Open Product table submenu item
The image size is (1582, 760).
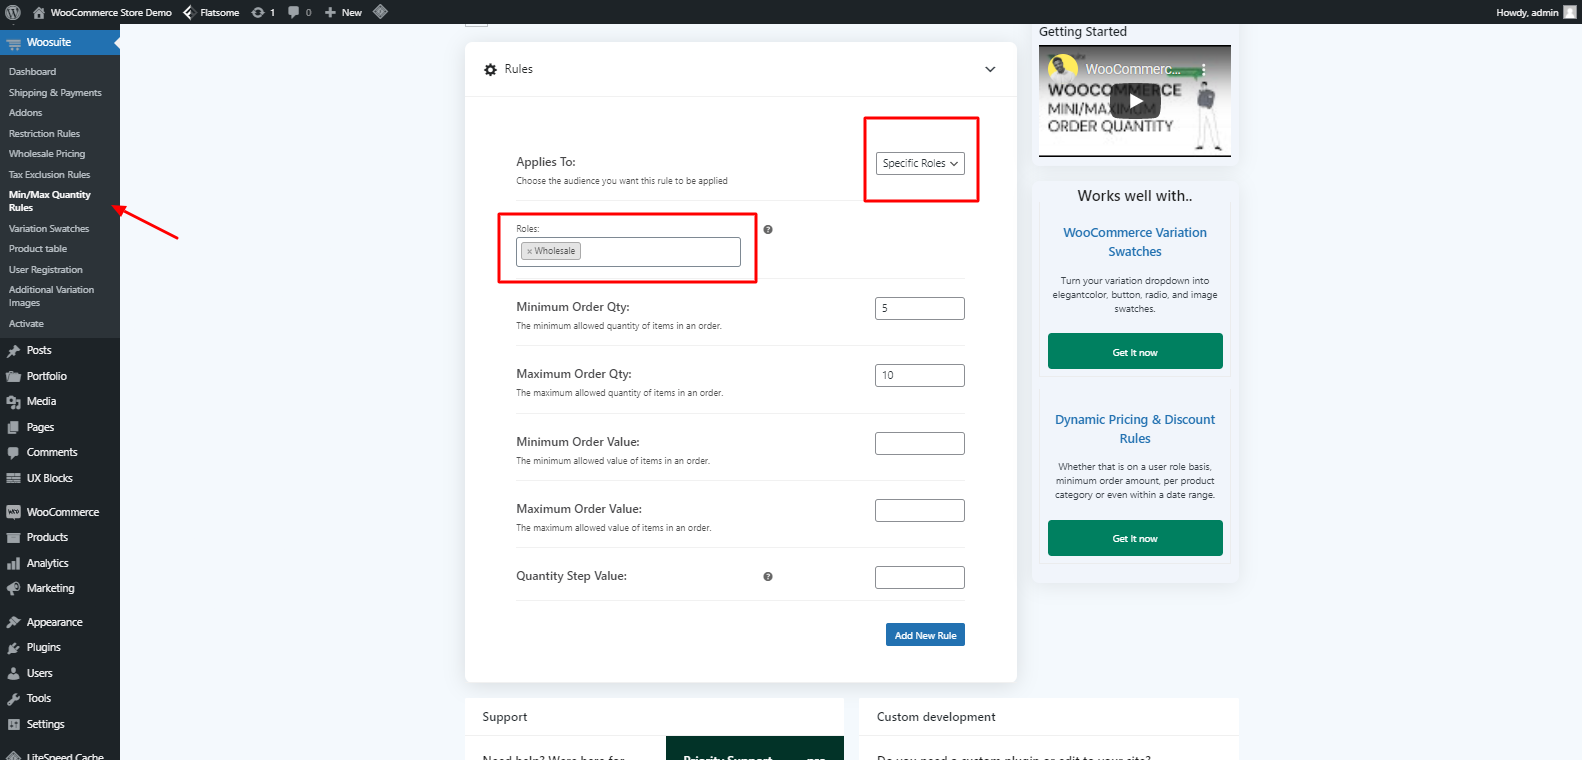[x=38, y=249]
